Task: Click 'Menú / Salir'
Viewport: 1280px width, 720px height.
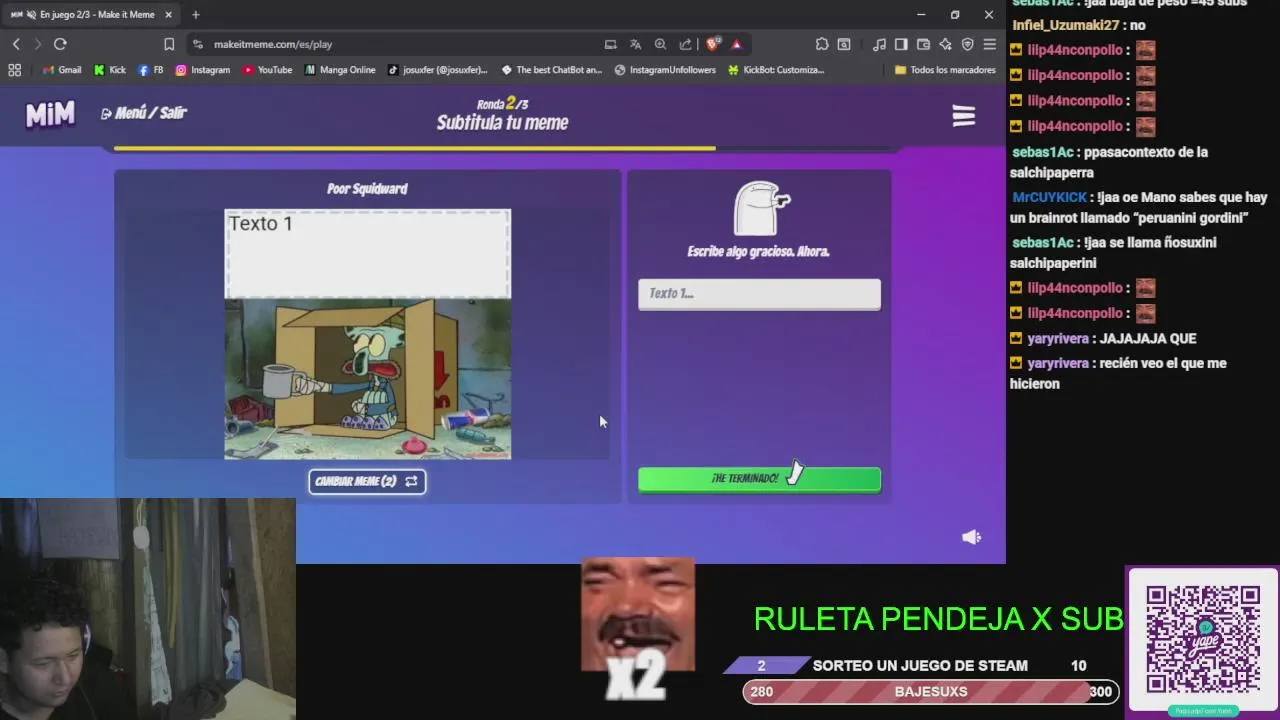Action: 144,113
